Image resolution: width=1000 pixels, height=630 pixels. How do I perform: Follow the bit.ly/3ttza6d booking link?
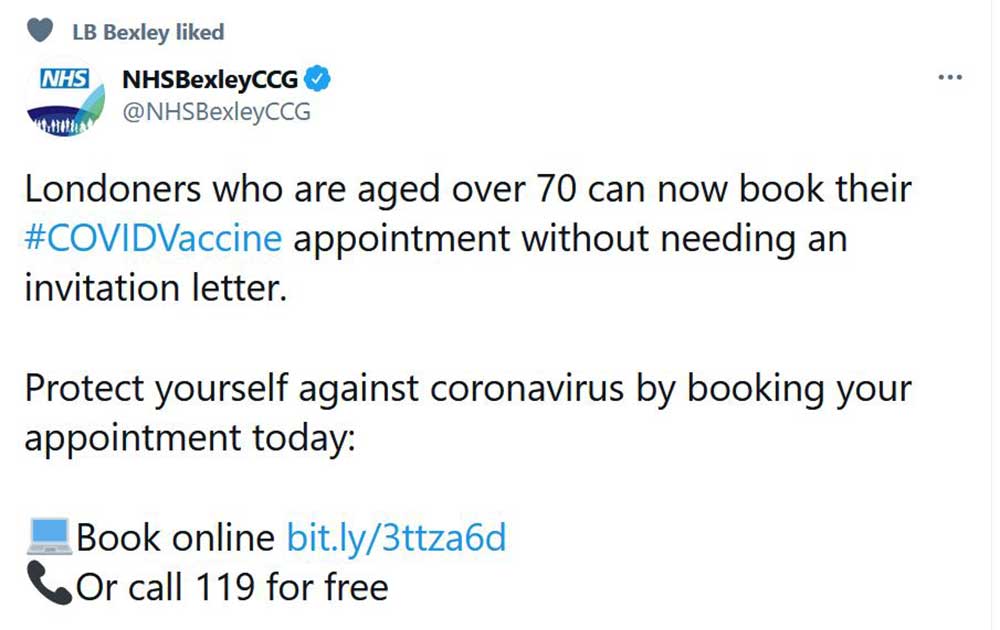(396, 538)
